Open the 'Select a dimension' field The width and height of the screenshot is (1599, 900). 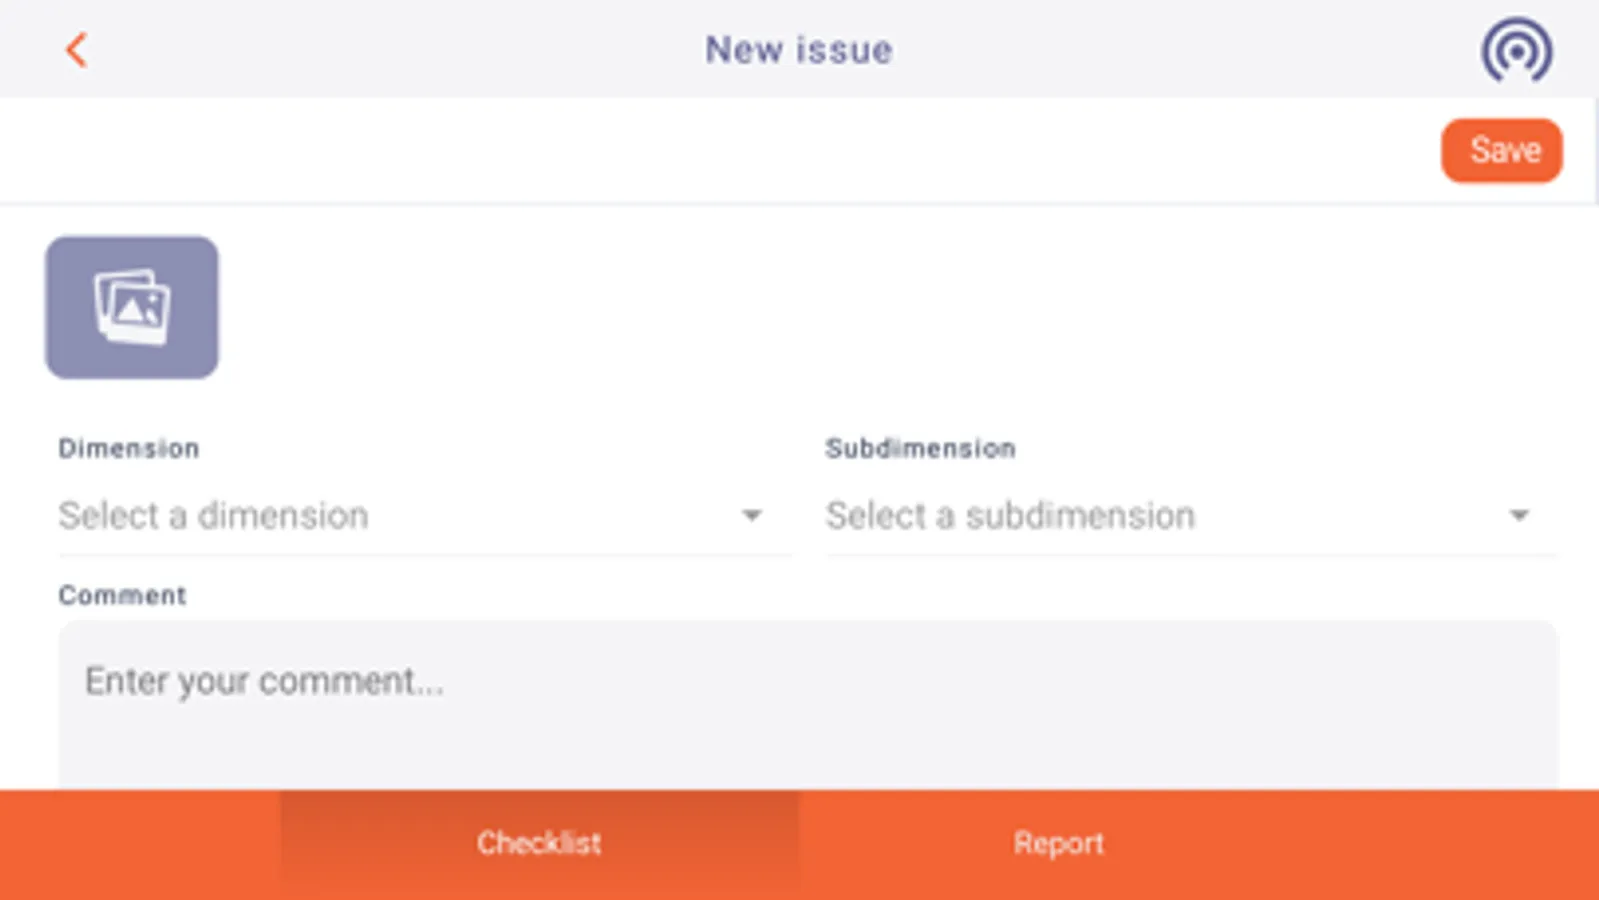424,516
